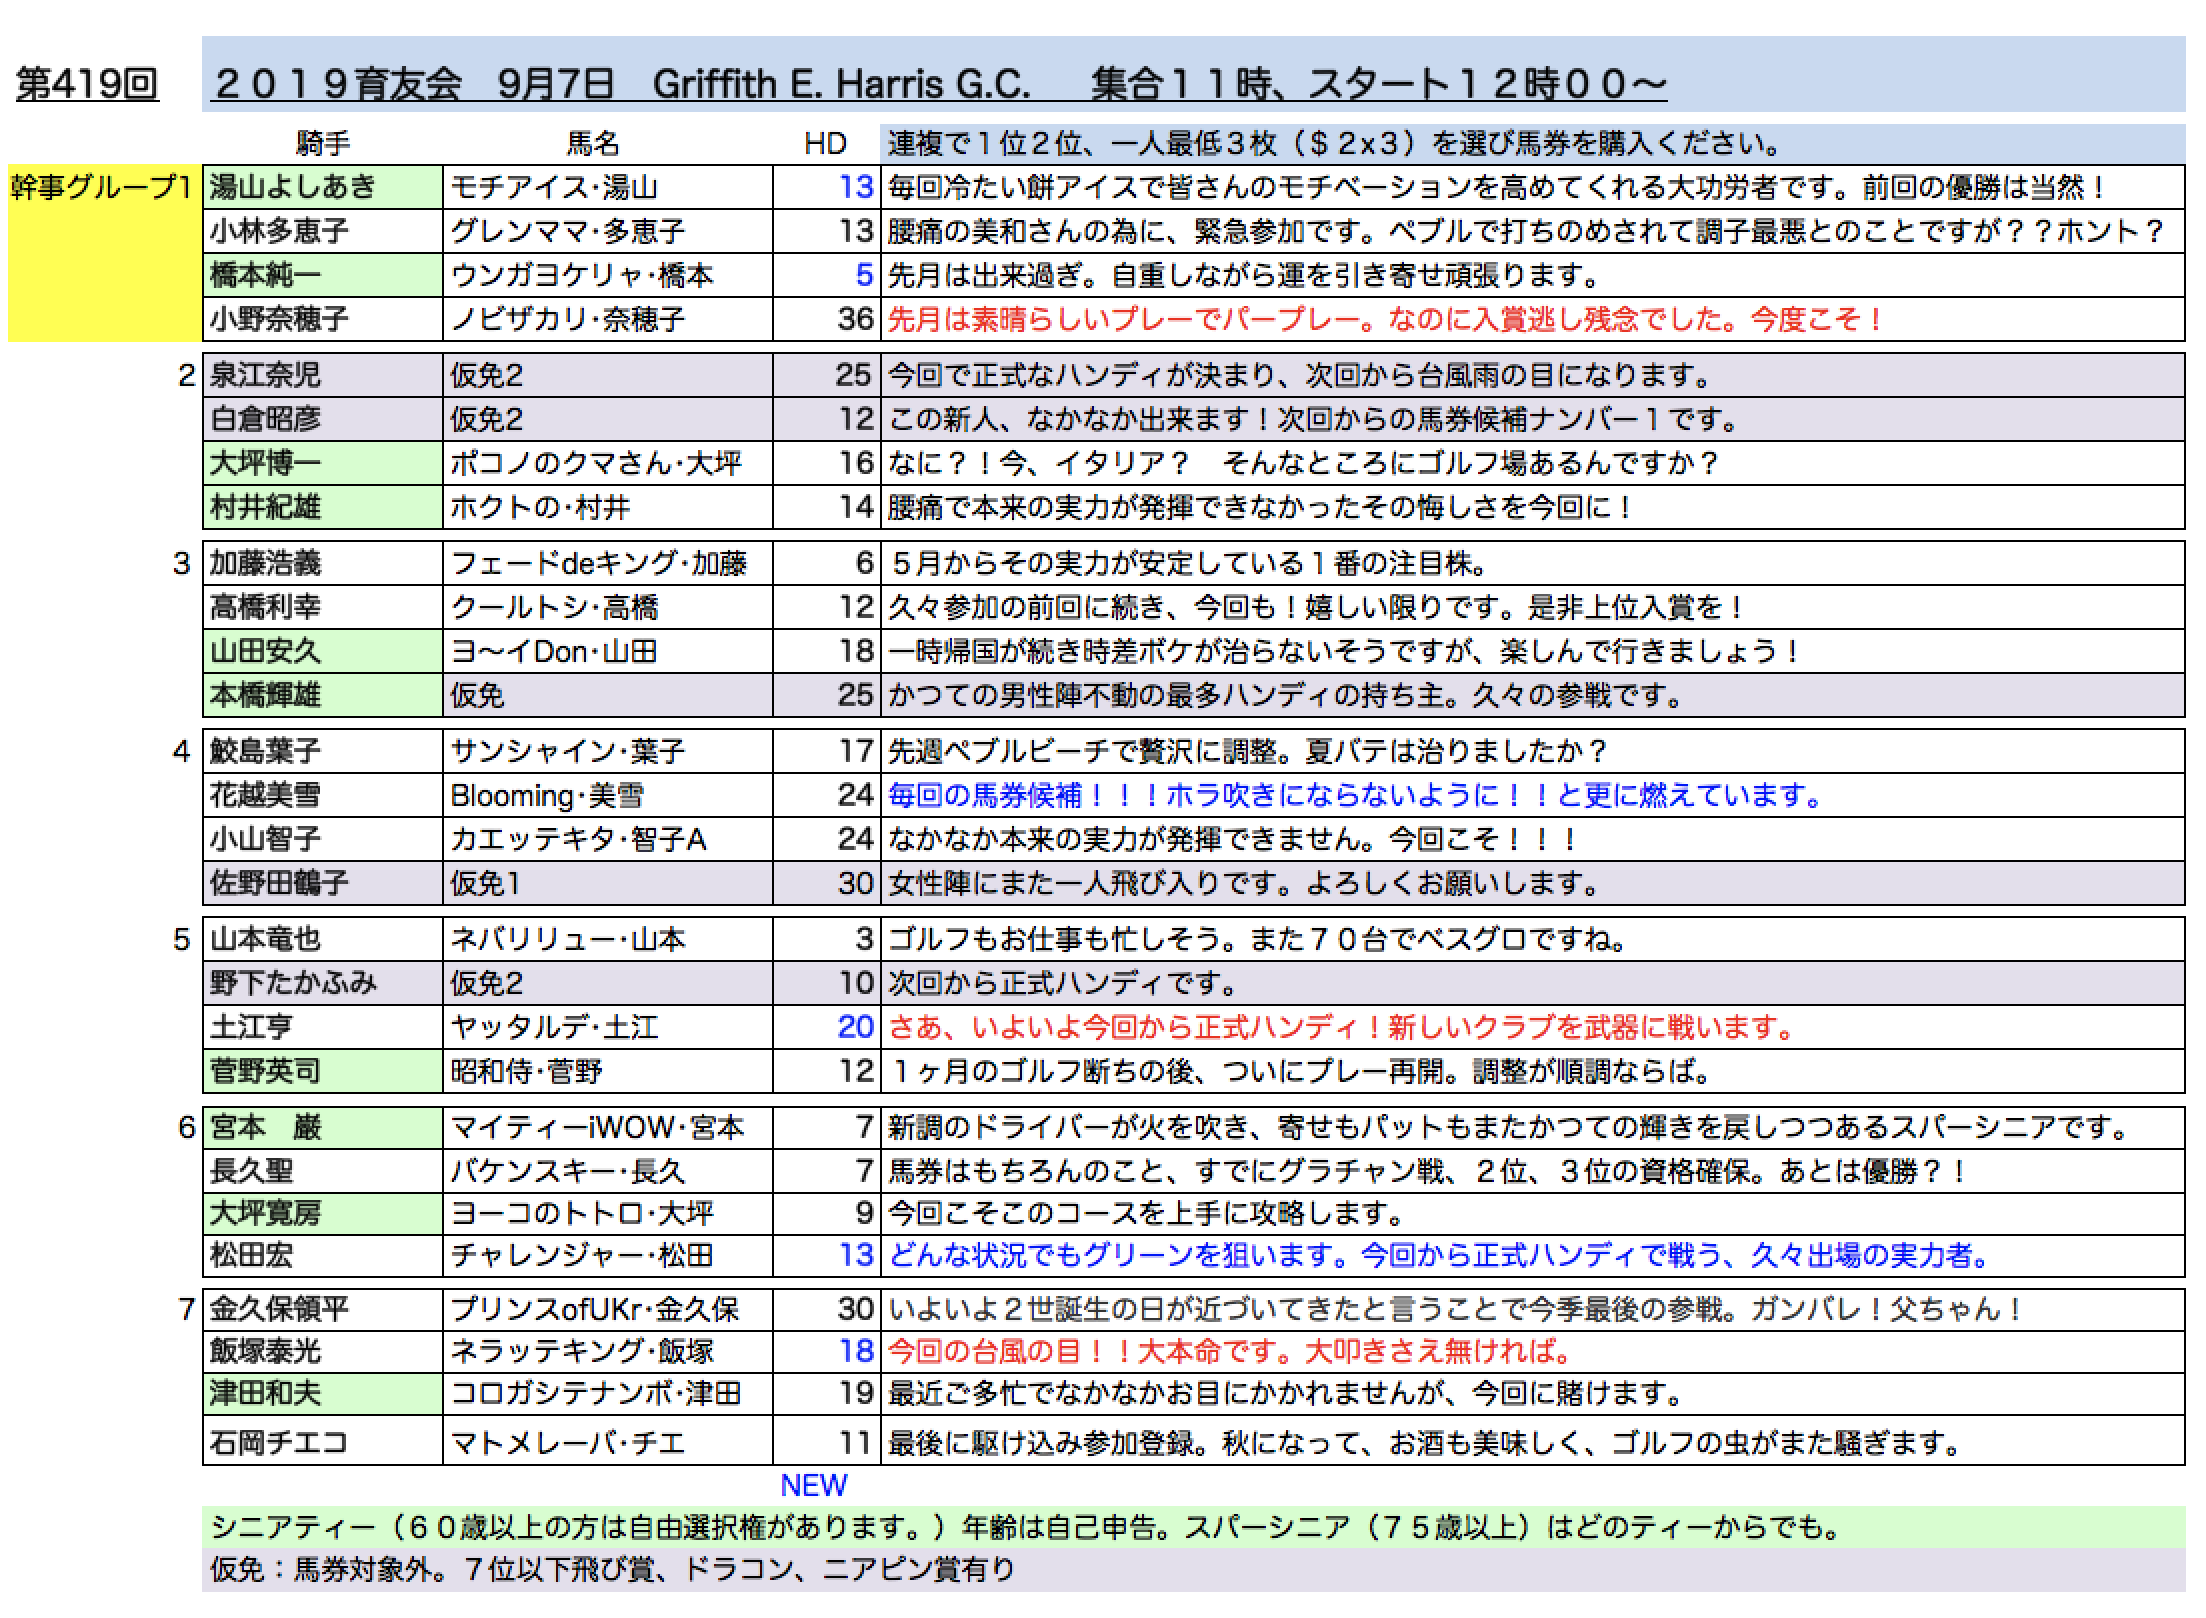The height and width of the screenshot is (1618, 2206).
Task: Select rider cell 金久保領平
Action: (323, 1309)
